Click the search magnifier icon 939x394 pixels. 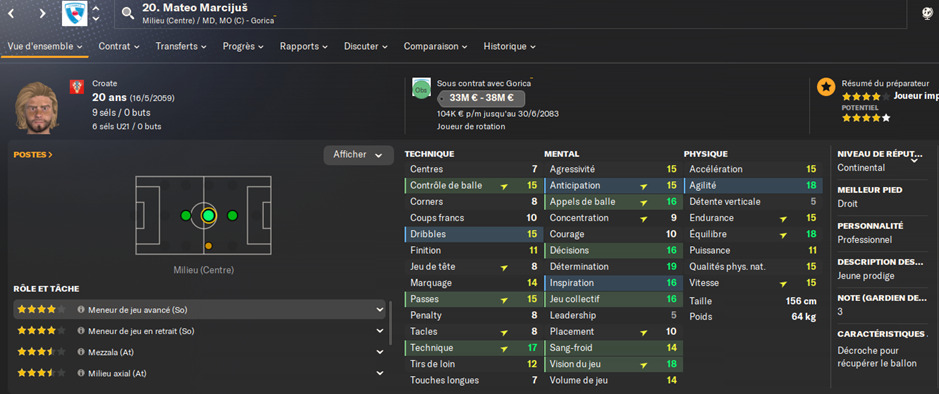(128, 13)
